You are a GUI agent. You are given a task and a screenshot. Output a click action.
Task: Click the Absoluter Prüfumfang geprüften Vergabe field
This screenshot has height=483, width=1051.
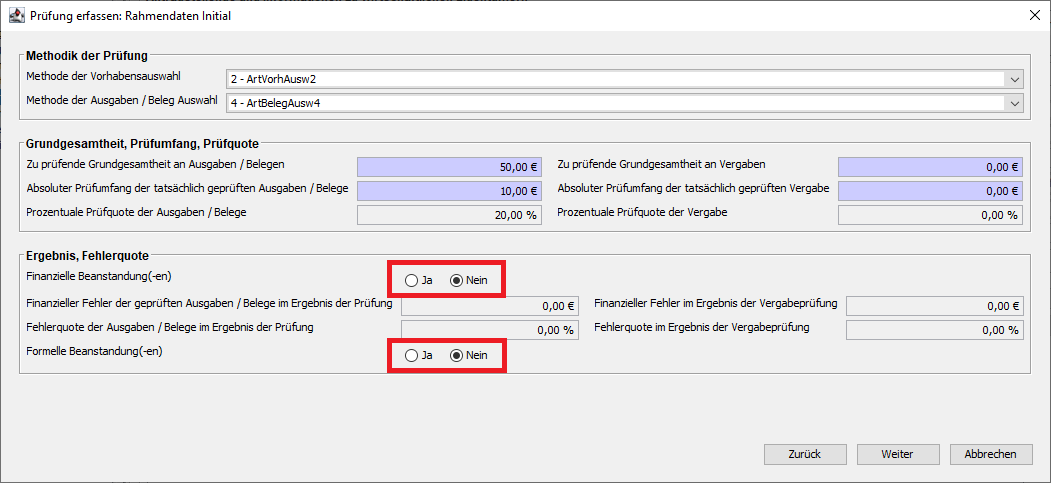pos(930,191)
